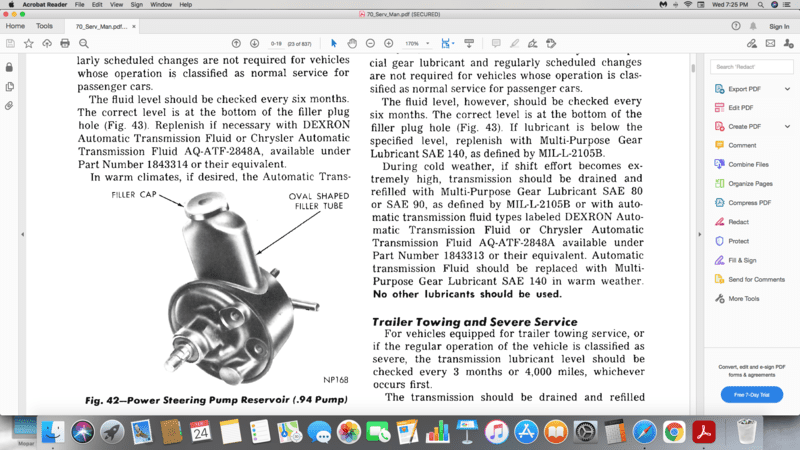Open Fill & Sign tool

[742, 260]
